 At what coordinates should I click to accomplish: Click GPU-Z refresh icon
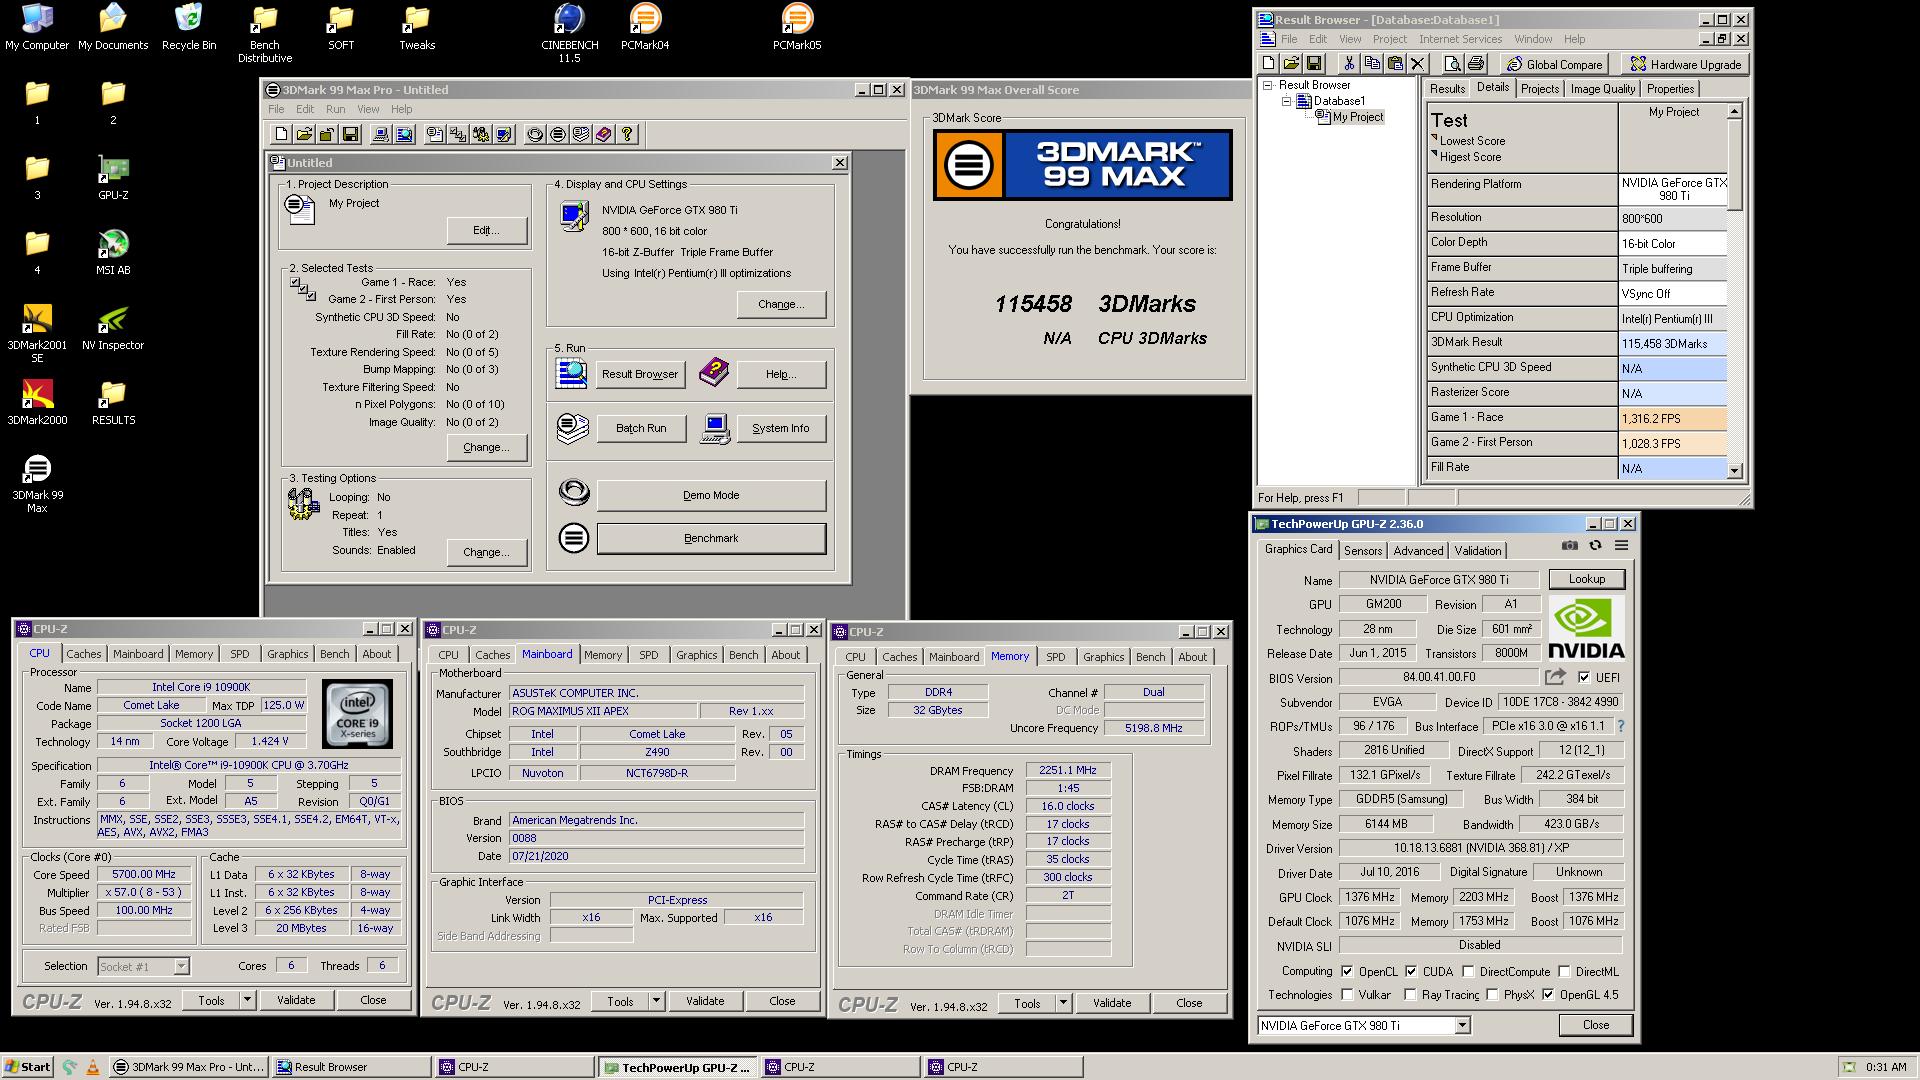[x=1595, y=545]
